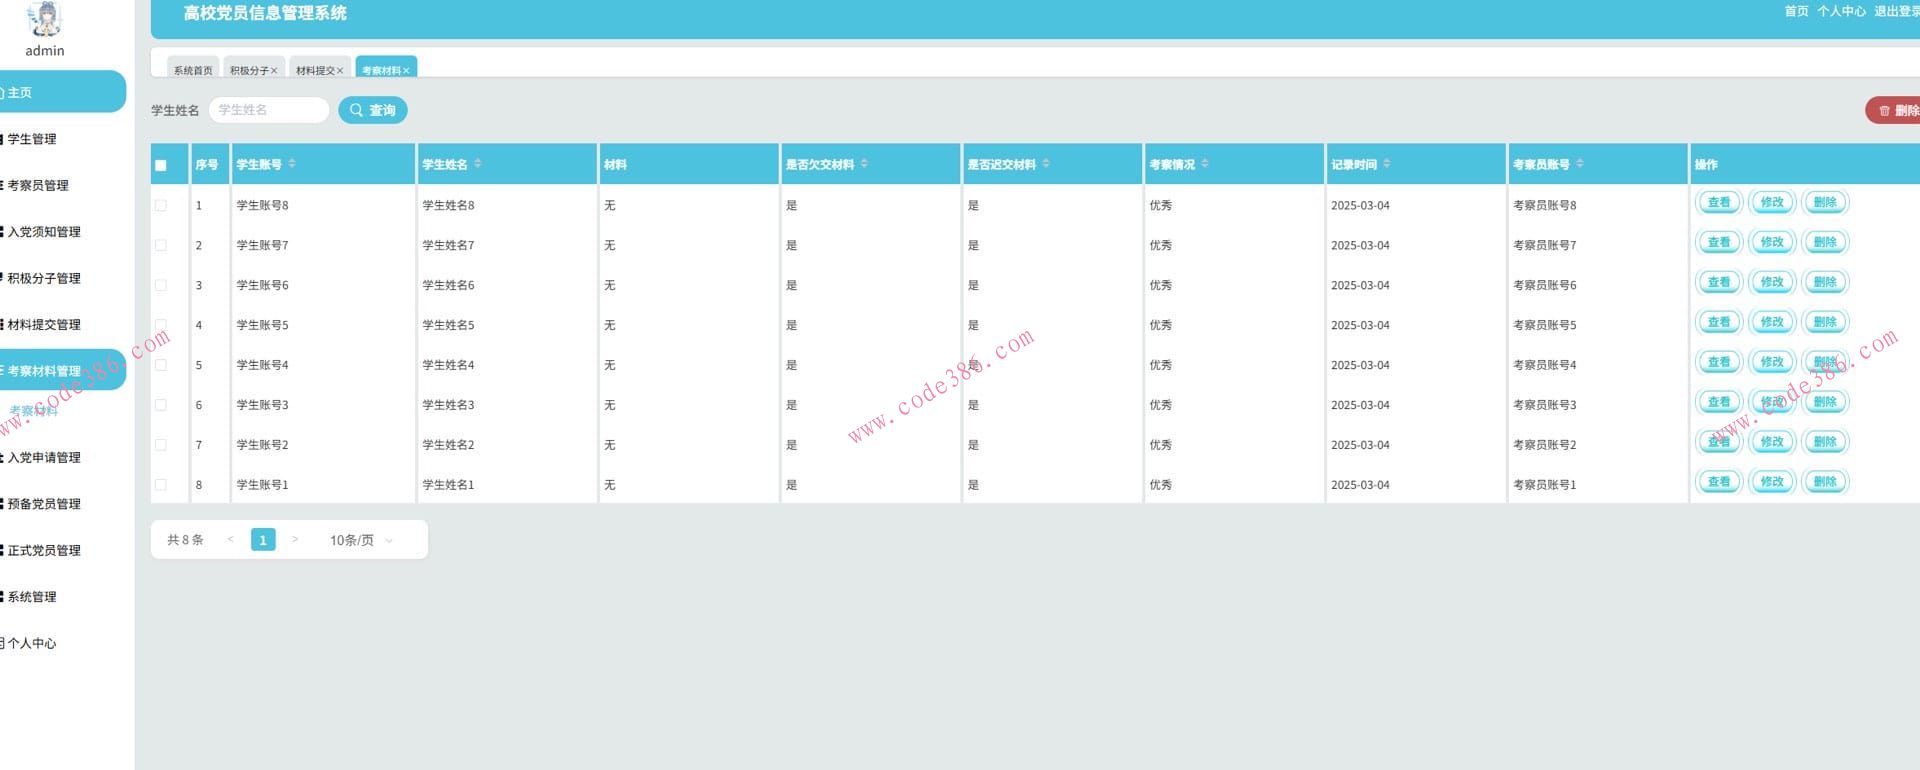Viewport: 1920px width, 770px height.
Task: Sort by the 考察员账号 column arrows
Action: (x=1580, y=164)
